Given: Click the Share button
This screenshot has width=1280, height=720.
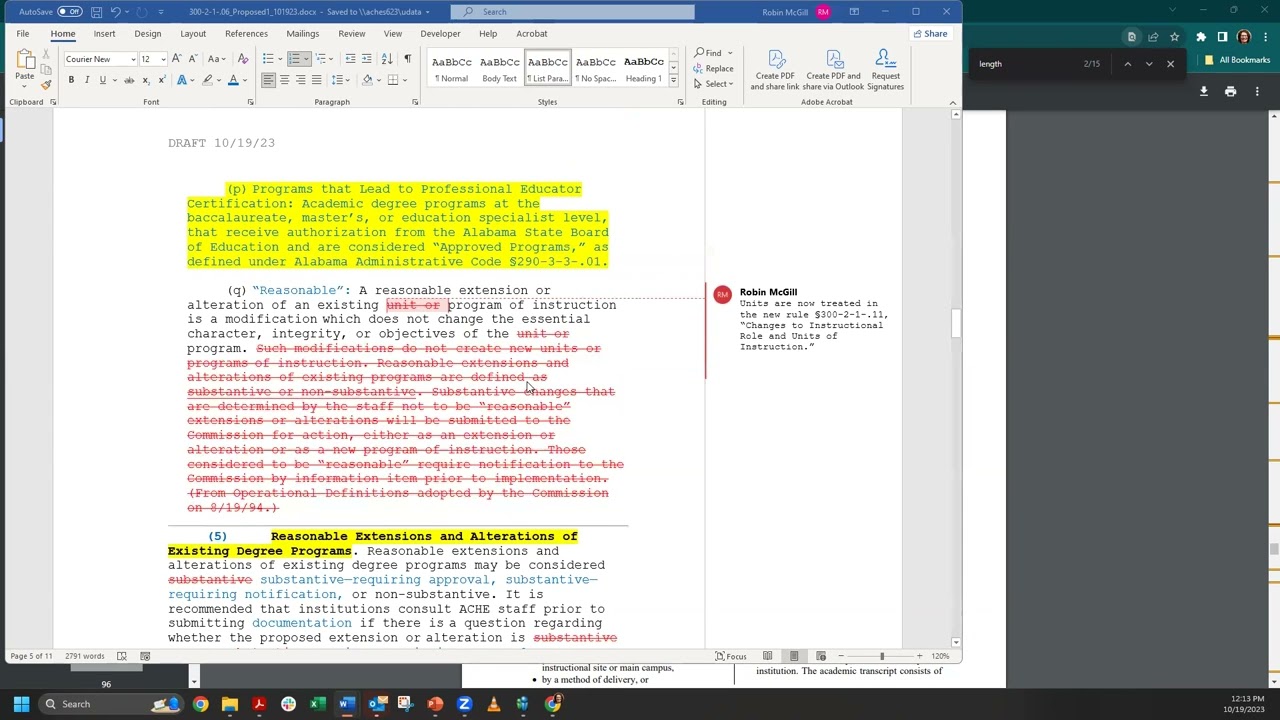Looking at the screenshot, I should tap(930, 34).
